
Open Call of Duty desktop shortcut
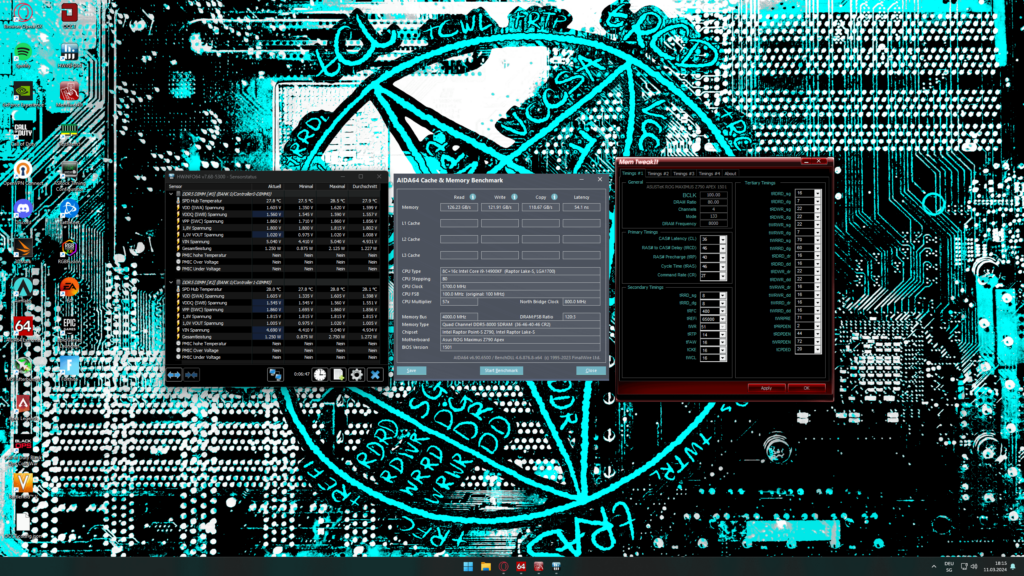click(23, 131)
